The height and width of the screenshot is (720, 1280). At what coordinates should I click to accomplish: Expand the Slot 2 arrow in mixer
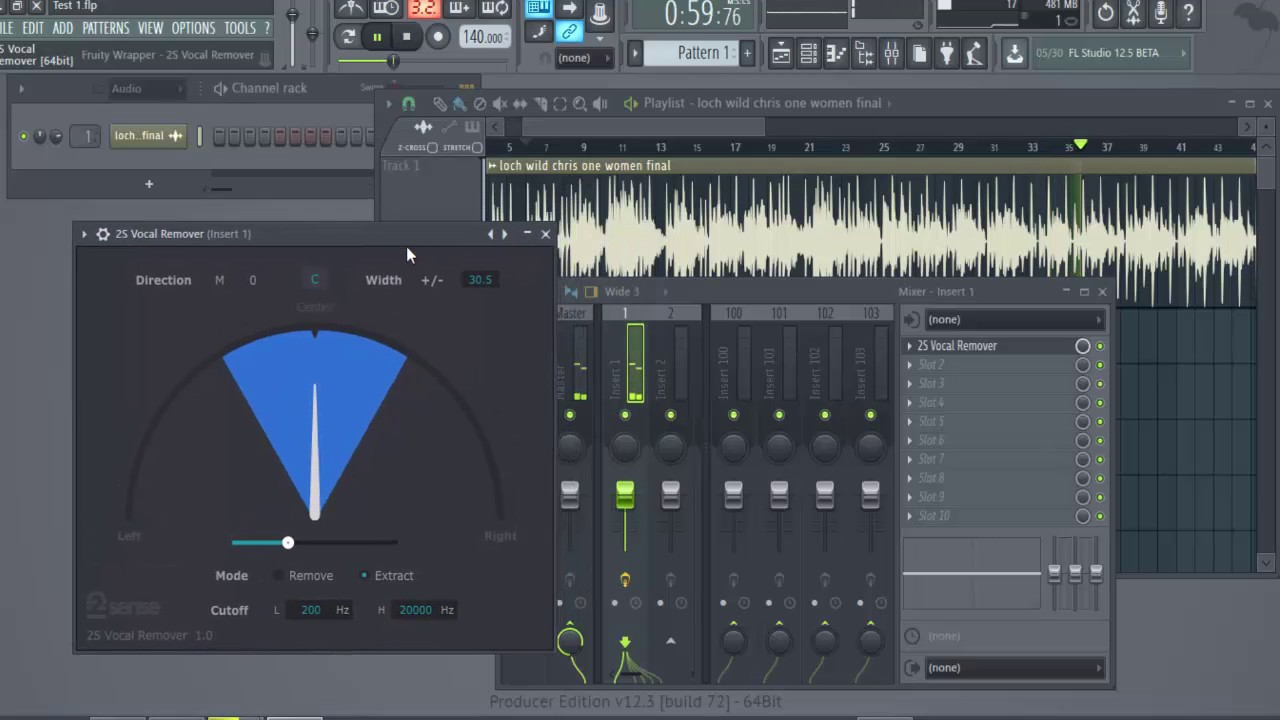coord(909,365)
